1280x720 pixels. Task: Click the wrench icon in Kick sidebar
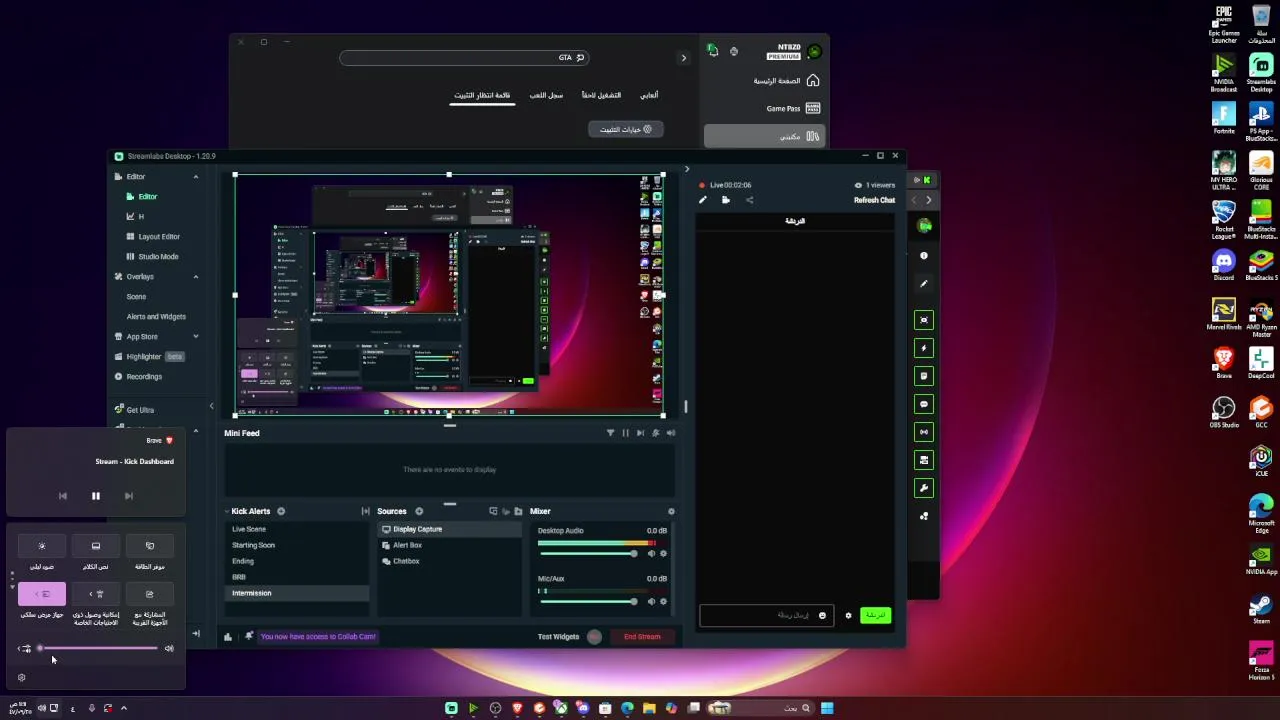[x=924, y=488]
